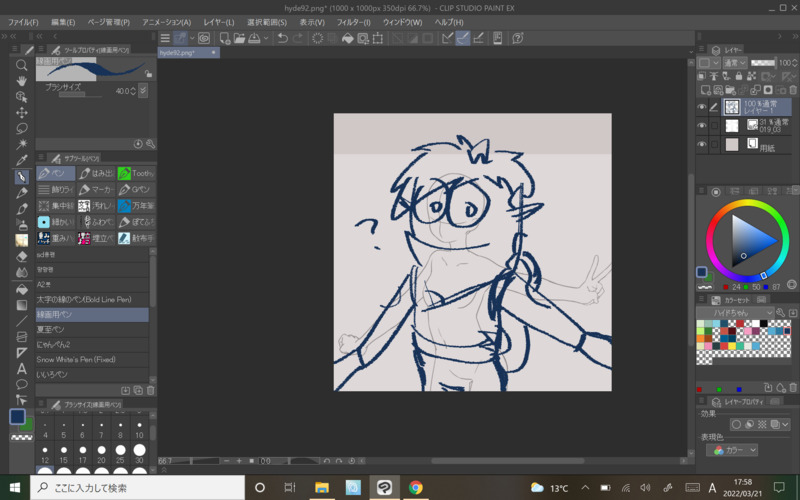
Task: Show hidden system tray icons chevron
Action: (x=585, y=487)
